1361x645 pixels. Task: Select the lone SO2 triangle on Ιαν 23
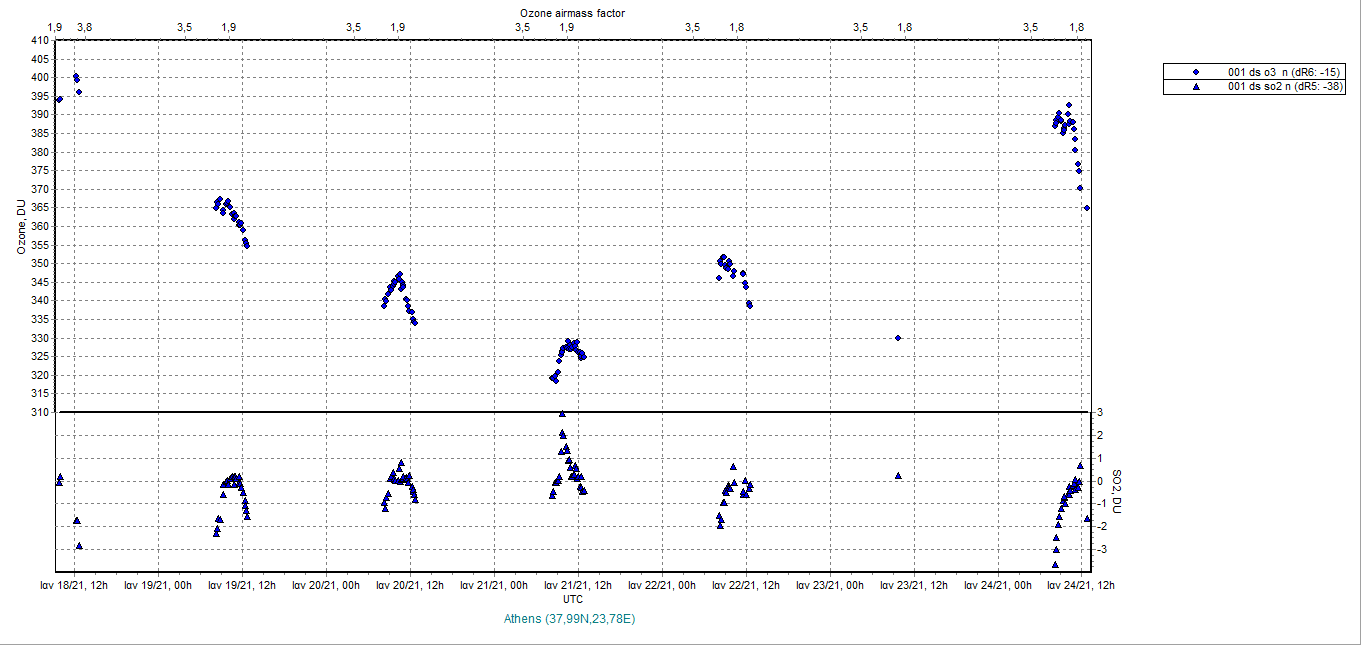click(x=898, y=476)
